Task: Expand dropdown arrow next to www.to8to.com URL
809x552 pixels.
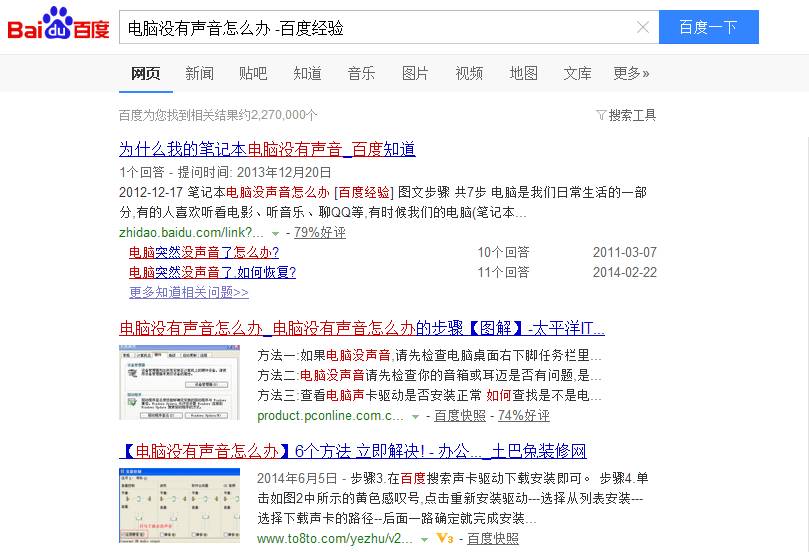Action: point(424,540)
